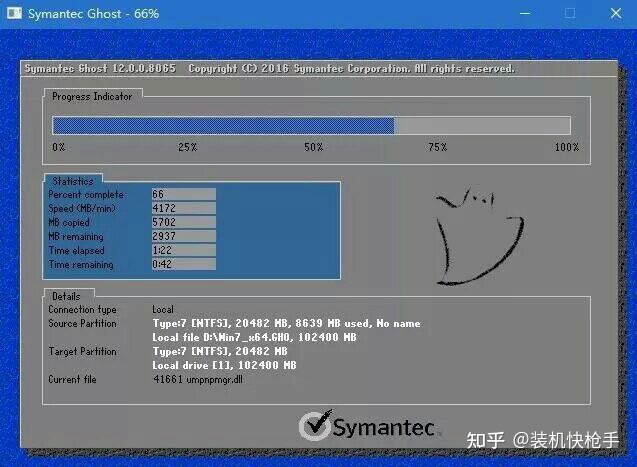
Task: Click the 75% progress label
Action: [x=438, y=147]
